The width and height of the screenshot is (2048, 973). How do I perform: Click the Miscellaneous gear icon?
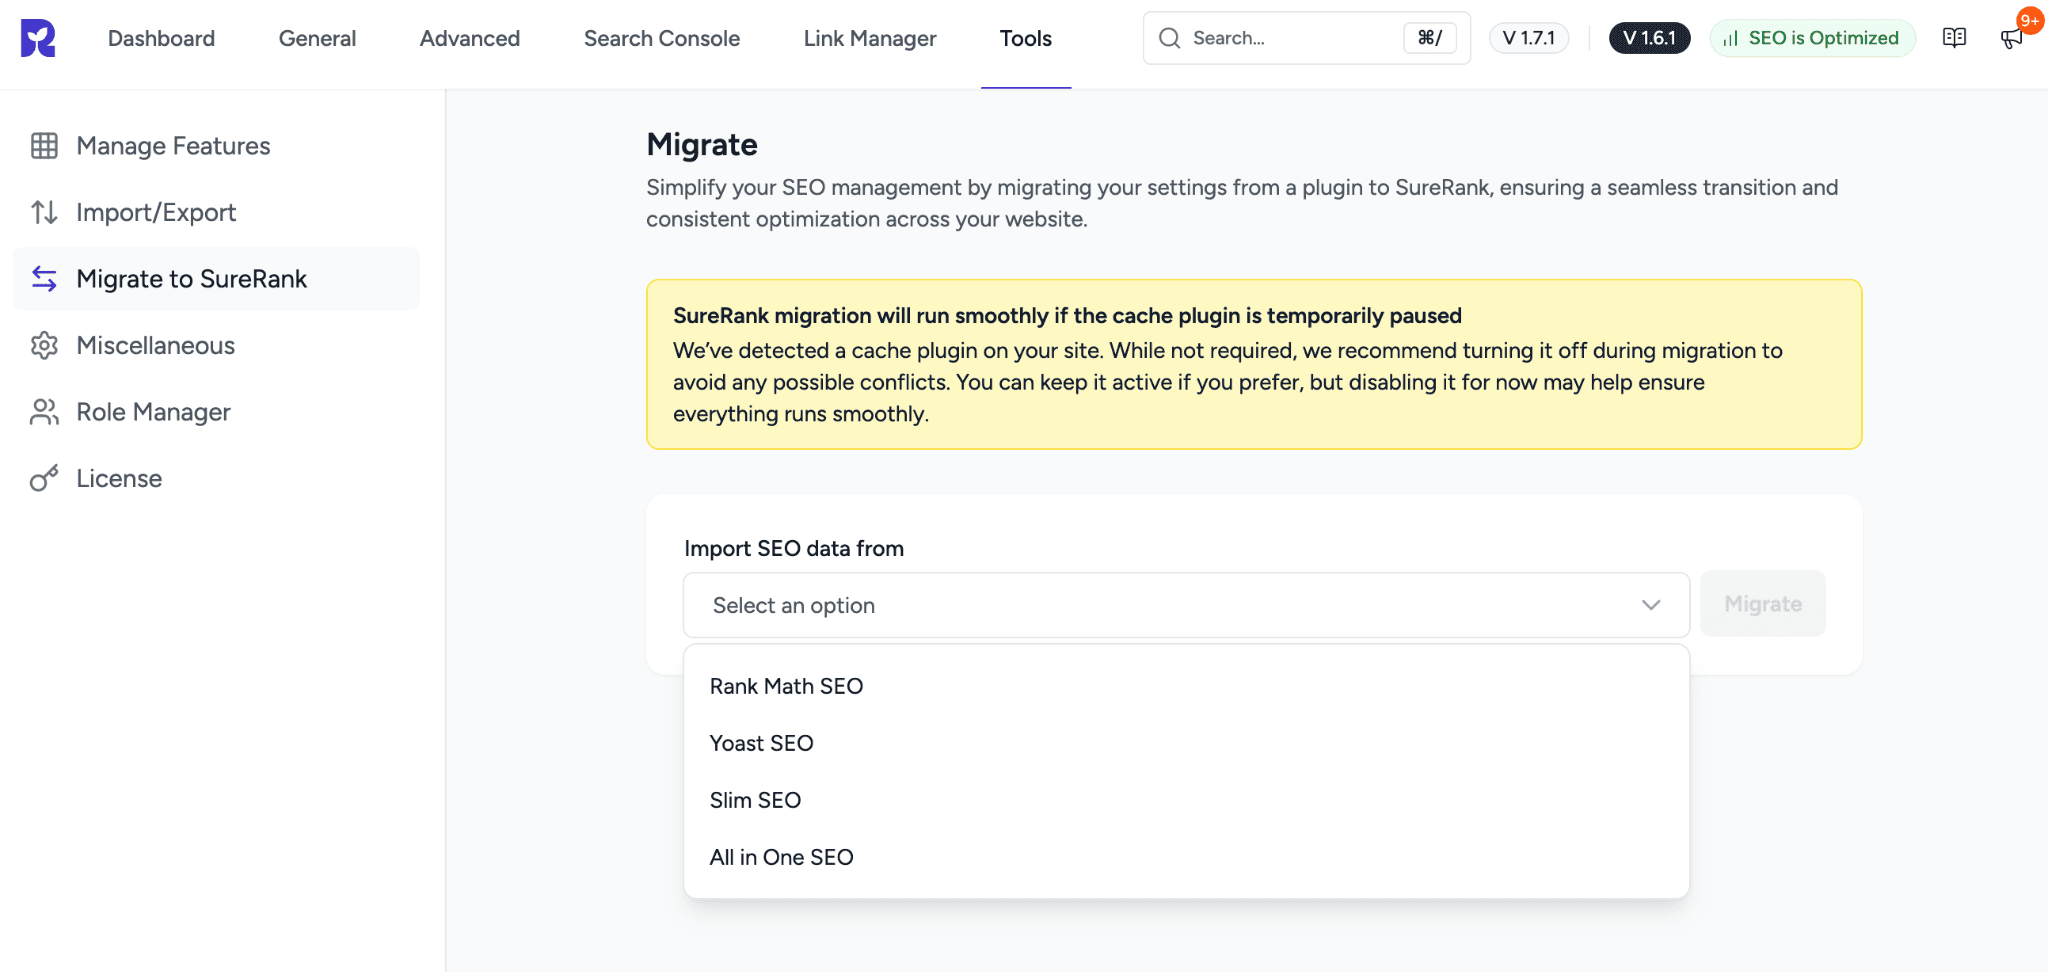click(44, 345)
